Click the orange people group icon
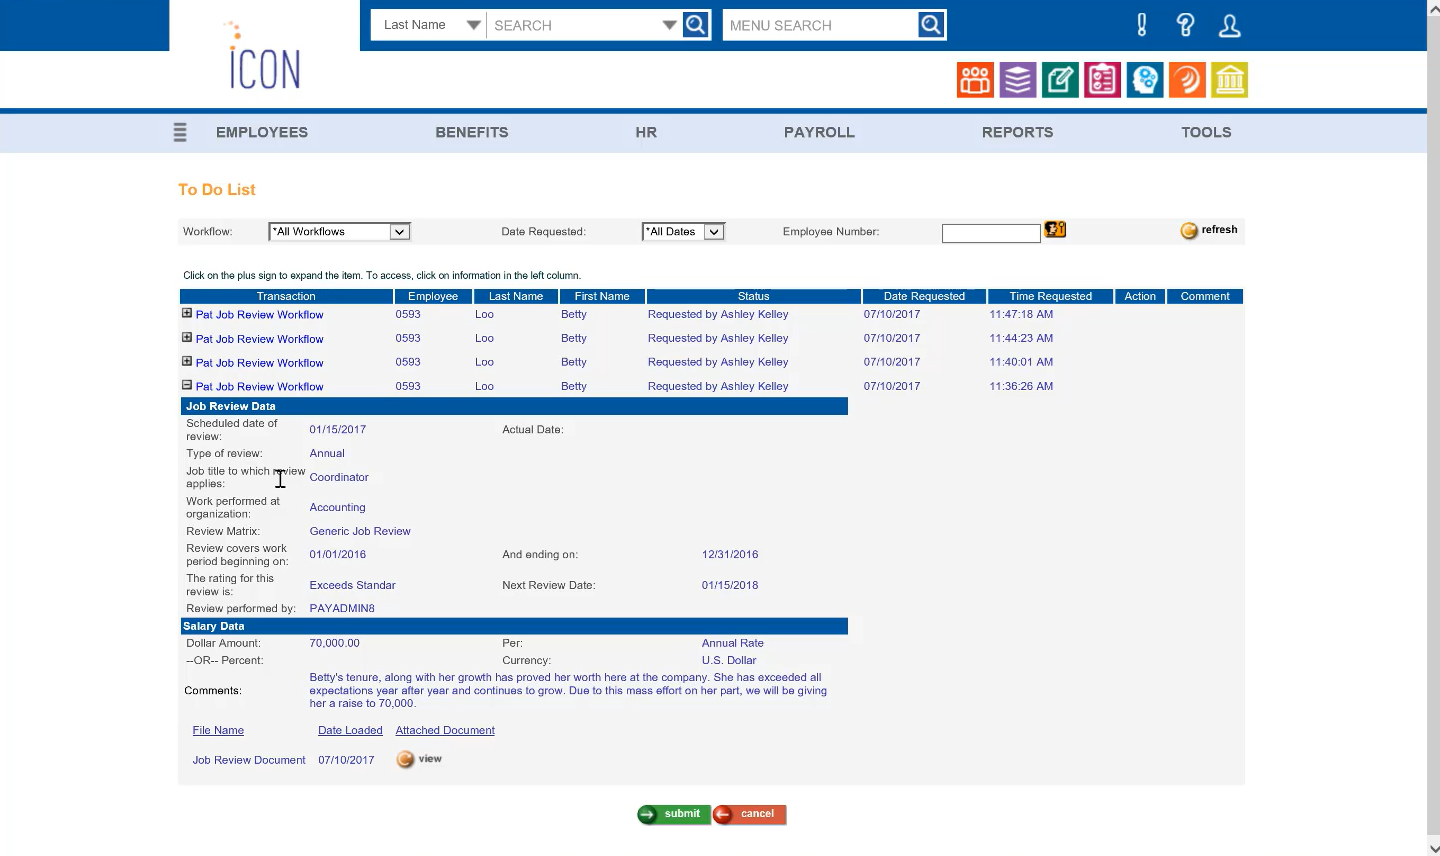 (x=975, y=80)
